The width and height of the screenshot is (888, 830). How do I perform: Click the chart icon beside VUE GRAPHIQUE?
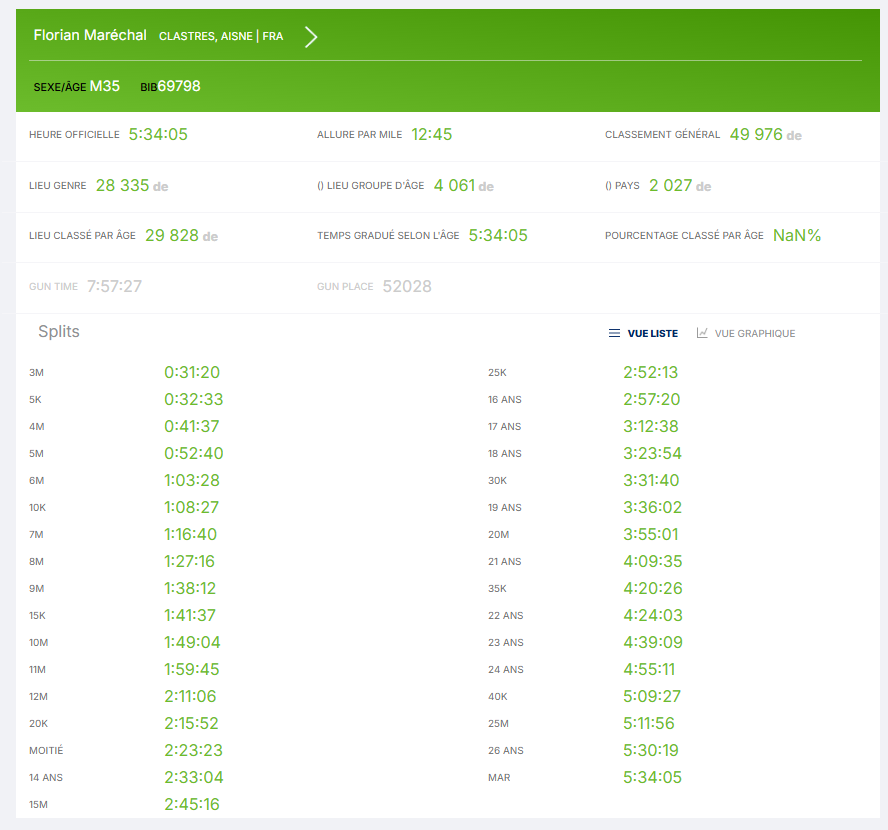click(702, 333)
